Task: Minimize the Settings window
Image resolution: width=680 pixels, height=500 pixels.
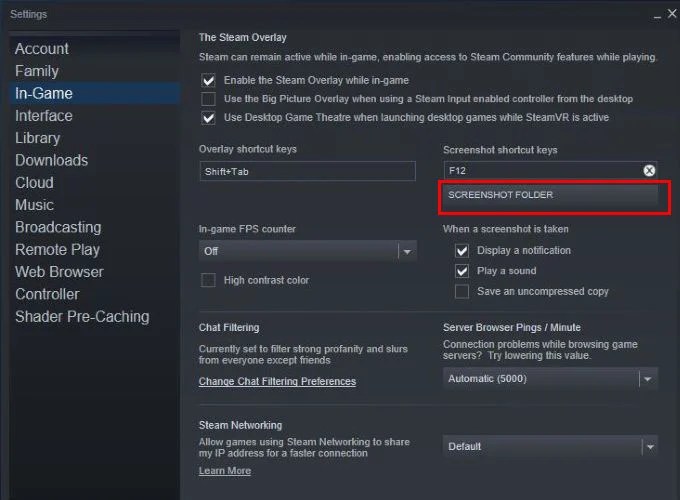Action: [657, 15]
